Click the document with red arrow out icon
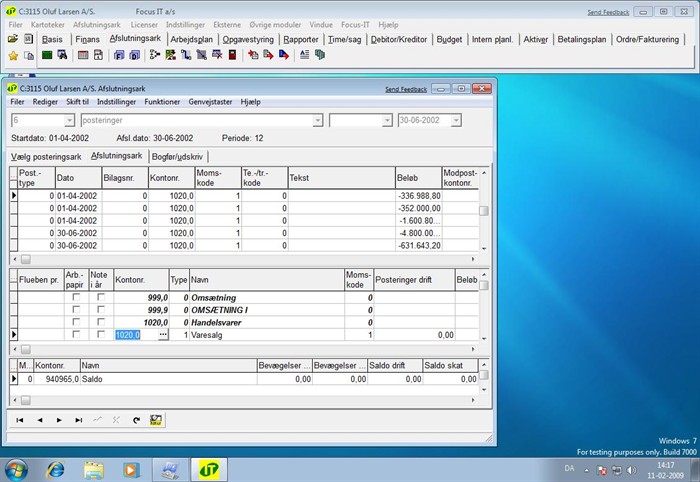Image resolution: width=700 pixels, height=482 pixels. [268, 55]
